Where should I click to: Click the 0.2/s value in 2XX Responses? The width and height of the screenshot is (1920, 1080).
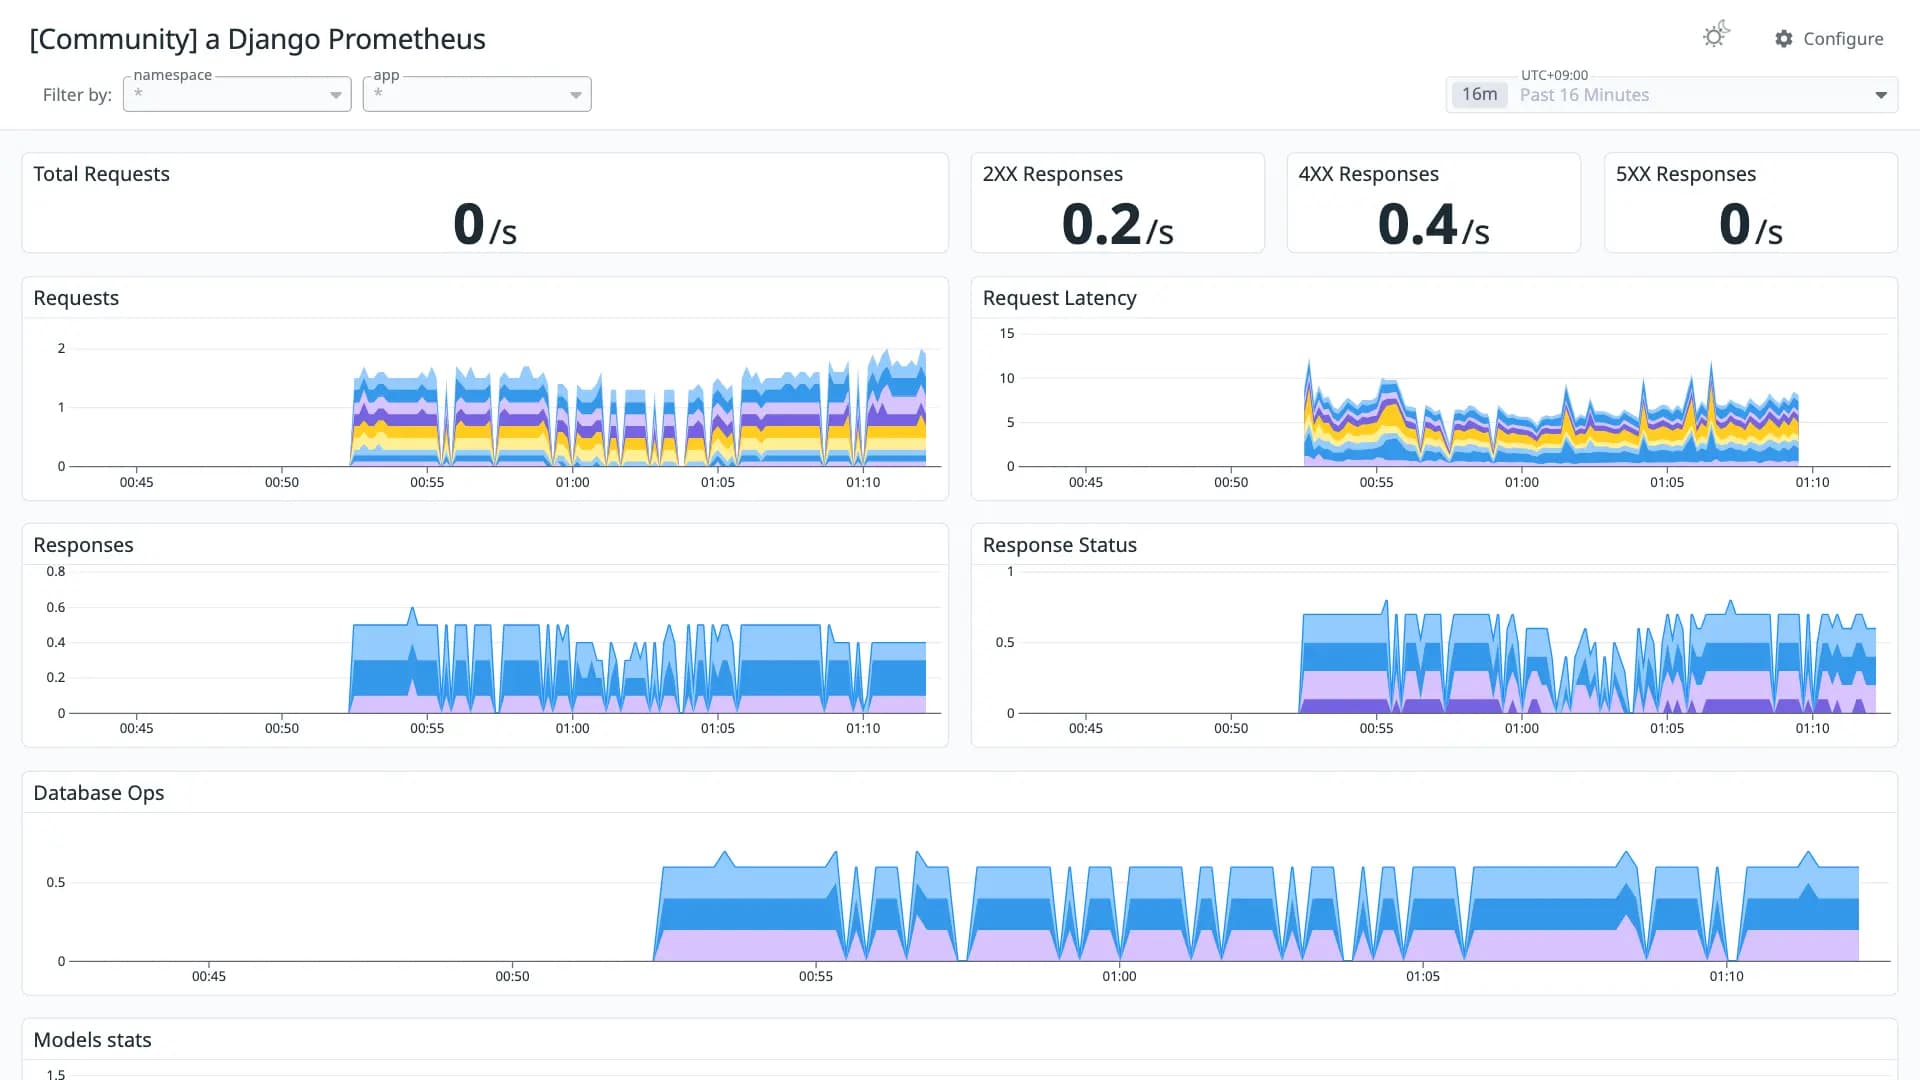(1117, 224)
